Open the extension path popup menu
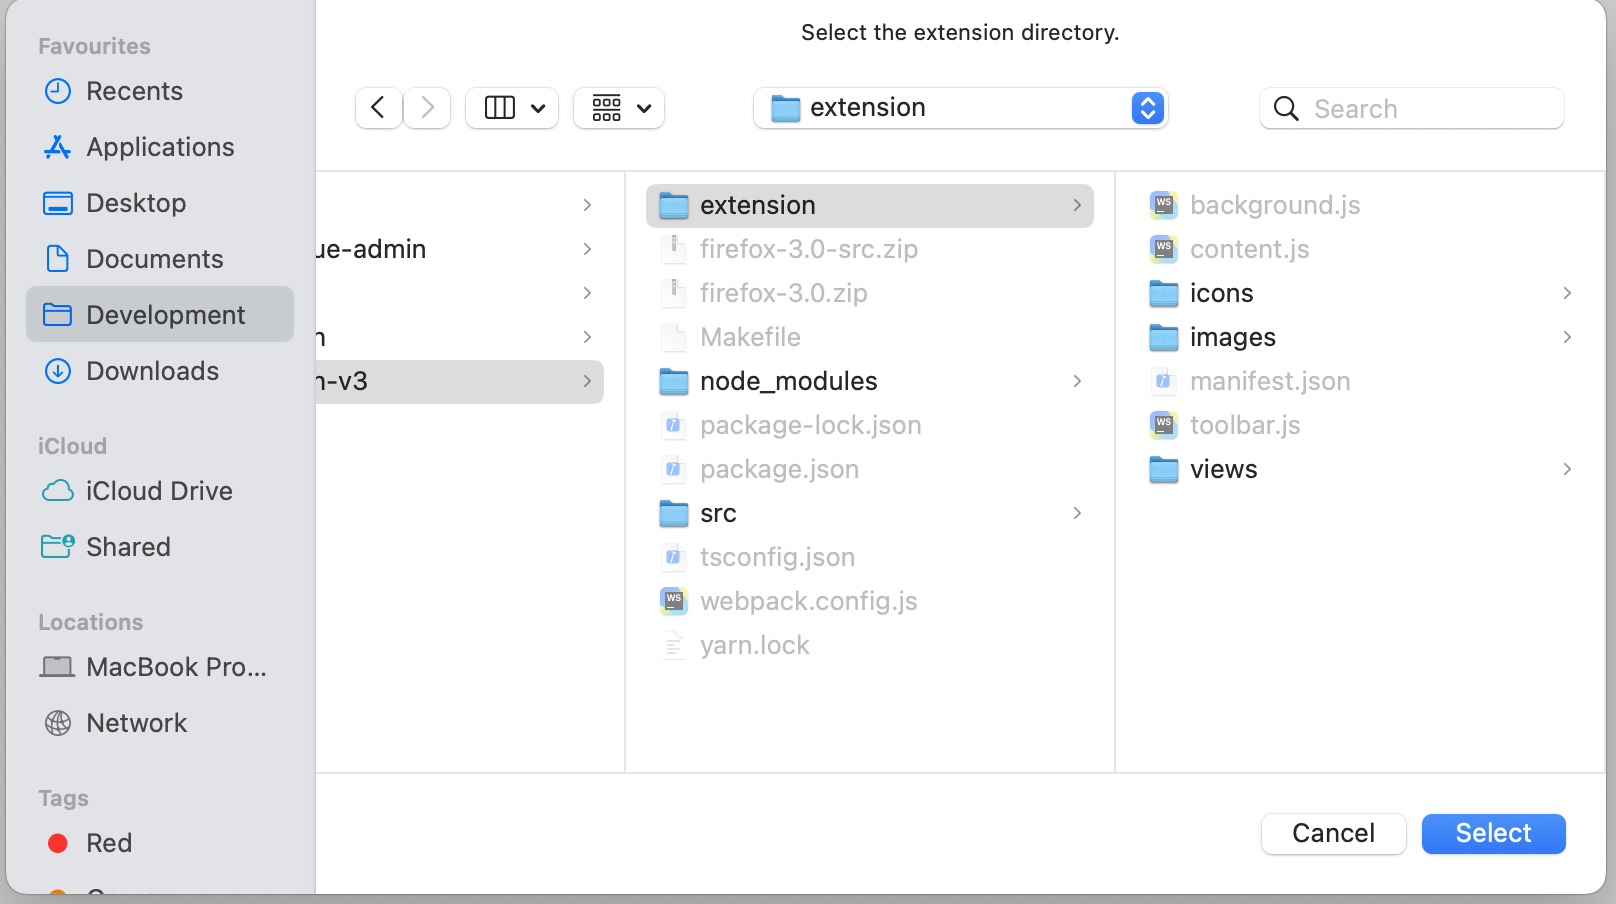The width and height of the screenshot is (1616, 904). tap(960, 108)
